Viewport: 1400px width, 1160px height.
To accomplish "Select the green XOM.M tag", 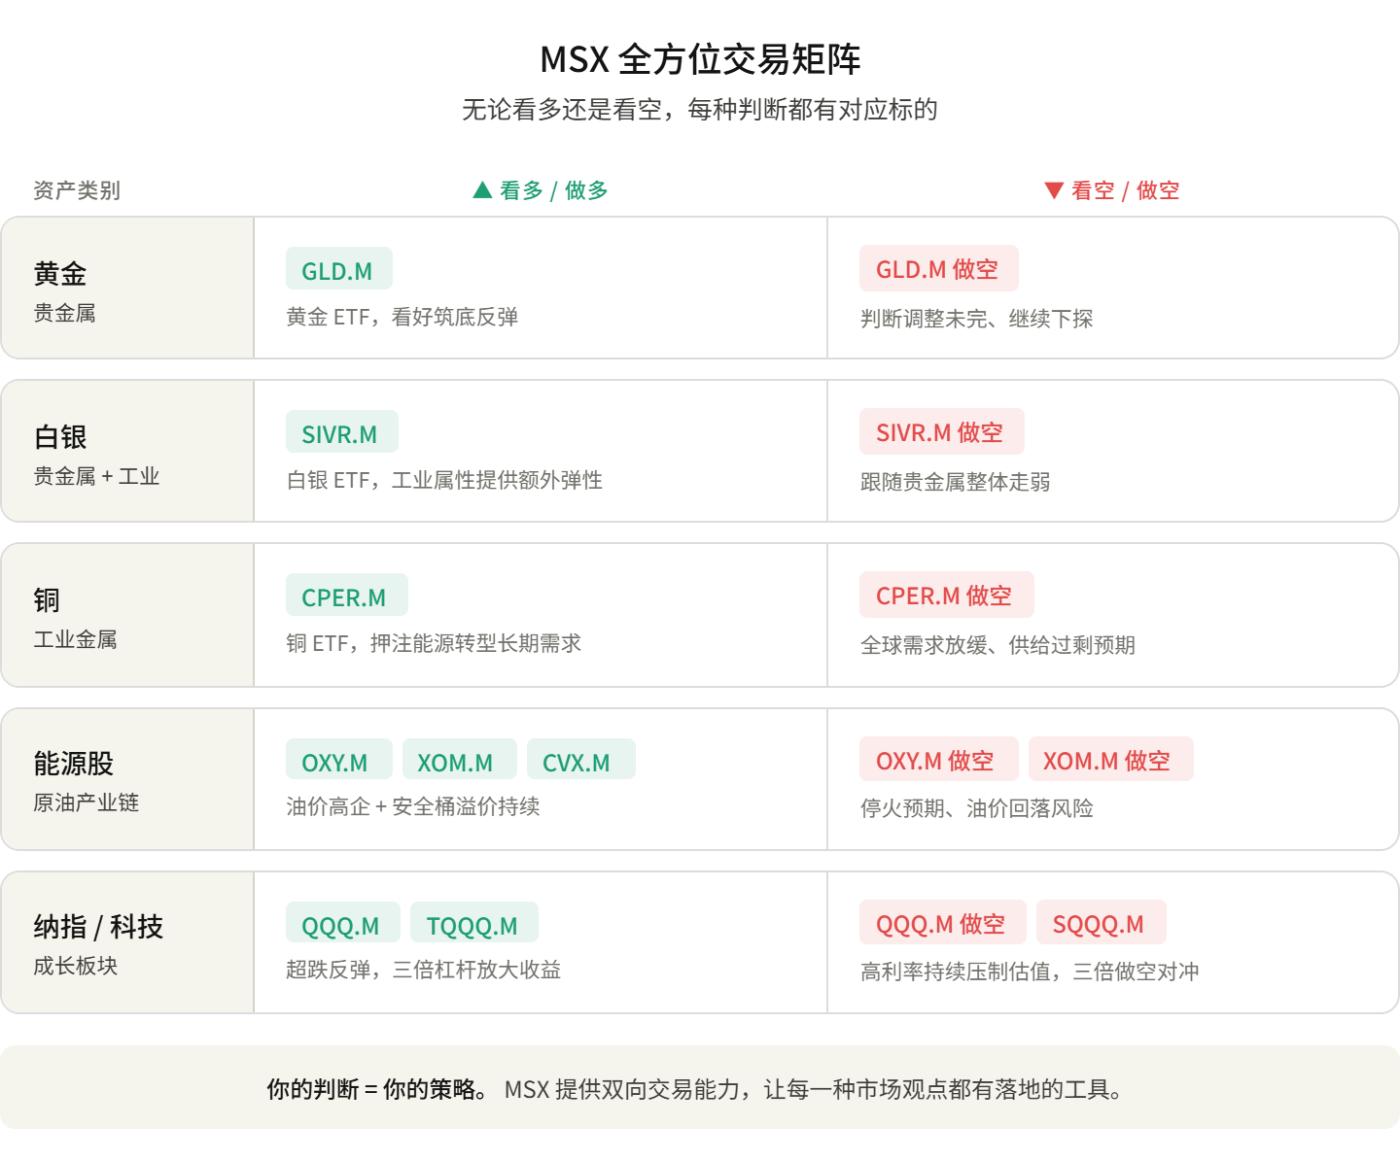I will point(456,761).
